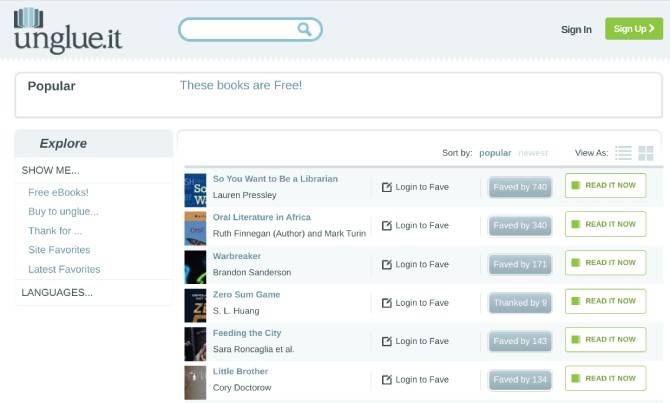This screenshot has width=670, height=403.
Task: Sort the books by newest
Action: (533, 153)
